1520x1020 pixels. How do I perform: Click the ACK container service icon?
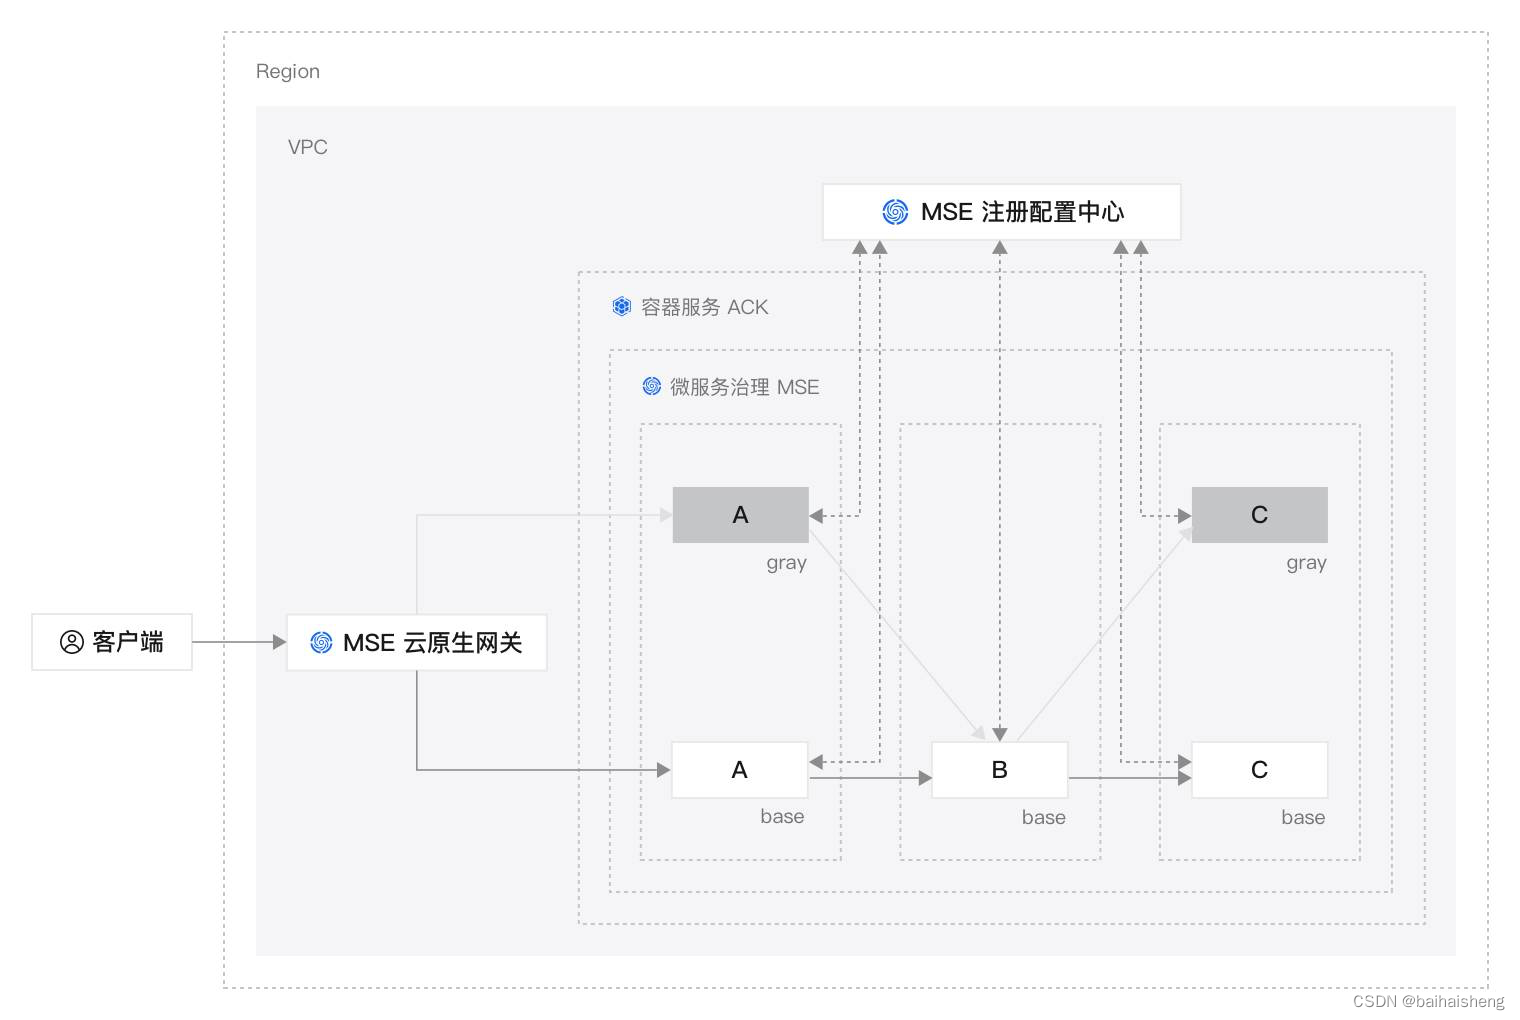tap(621, 306)
